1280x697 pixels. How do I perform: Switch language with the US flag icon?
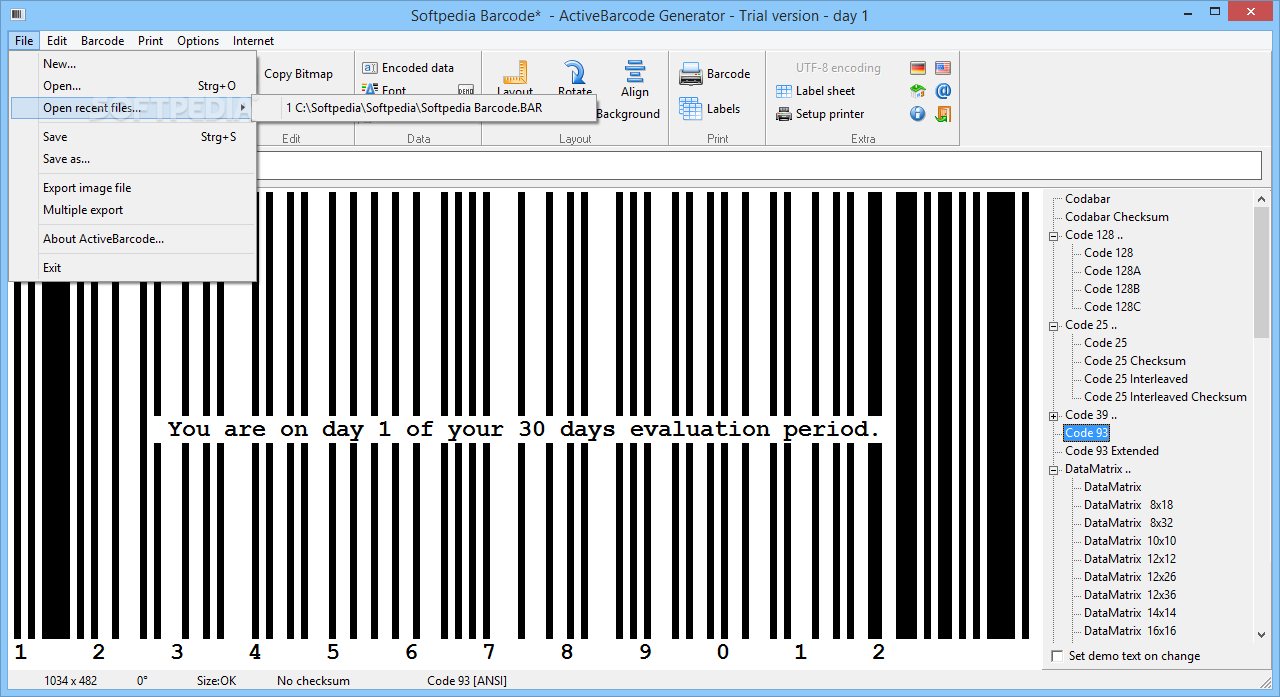coord(943,68)
